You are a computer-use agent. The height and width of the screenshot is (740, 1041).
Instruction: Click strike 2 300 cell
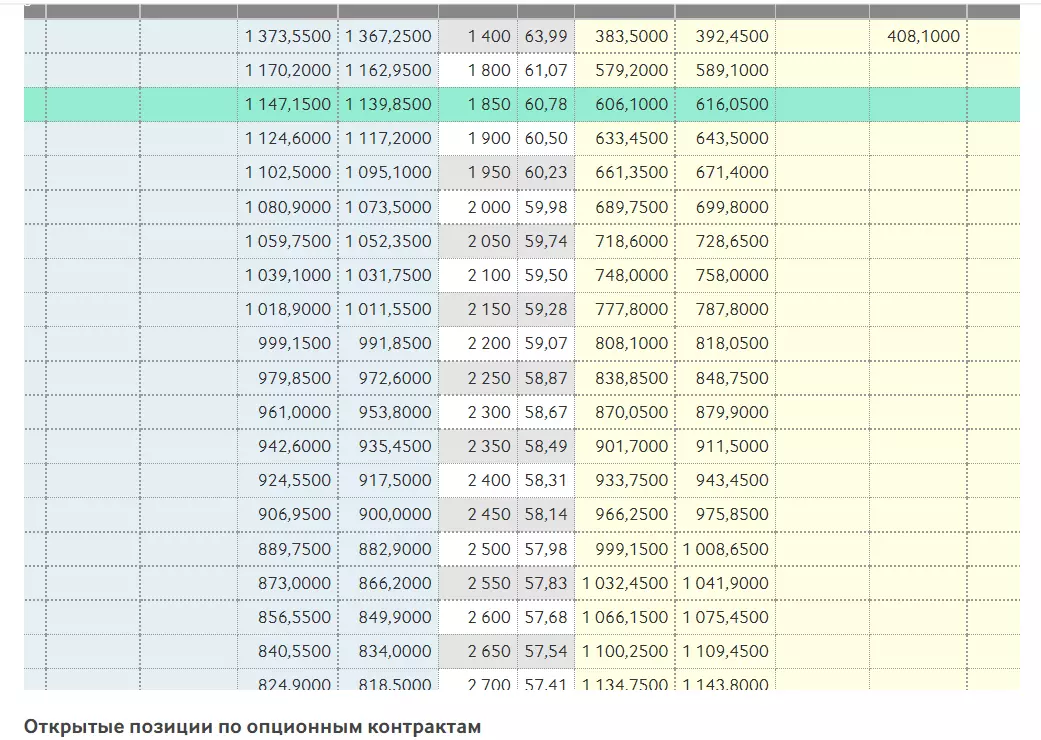coord(478,412)
